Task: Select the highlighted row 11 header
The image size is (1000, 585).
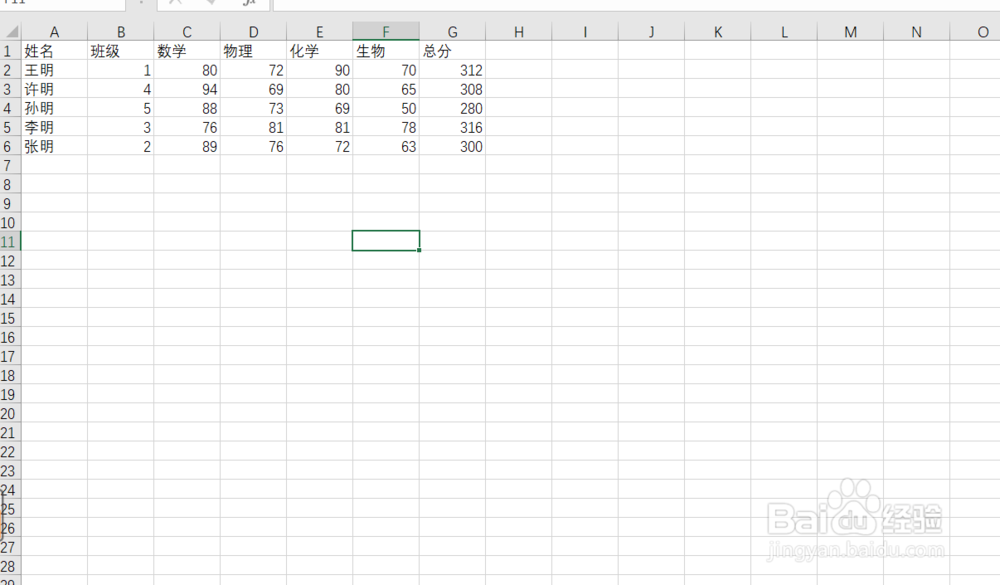Action: [10, 241]
